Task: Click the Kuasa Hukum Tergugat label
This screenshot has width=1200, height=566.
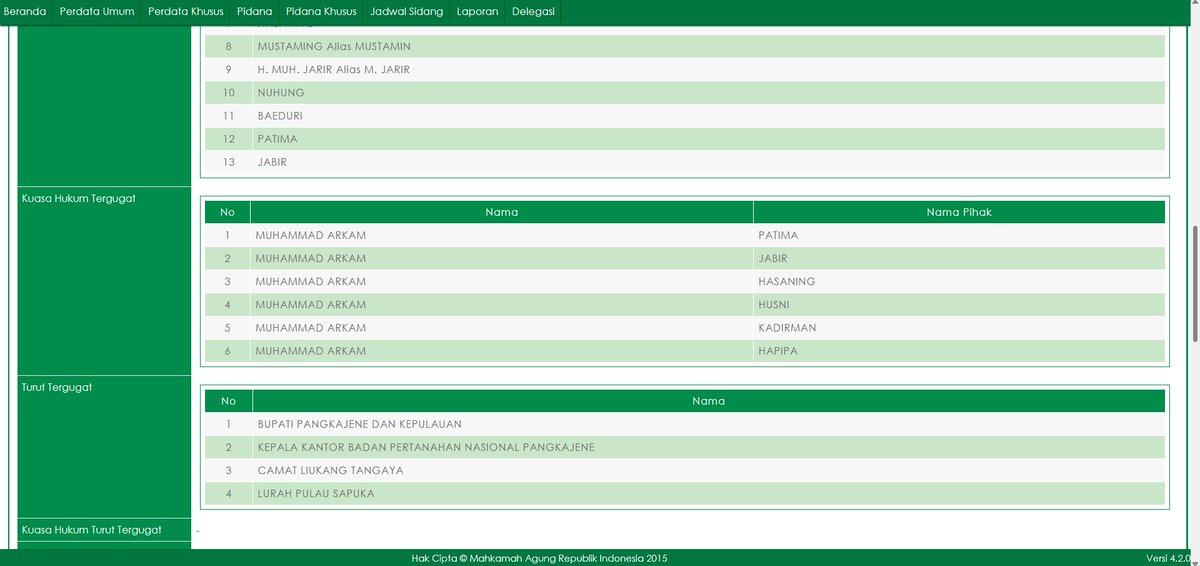Action: [79, 198]
